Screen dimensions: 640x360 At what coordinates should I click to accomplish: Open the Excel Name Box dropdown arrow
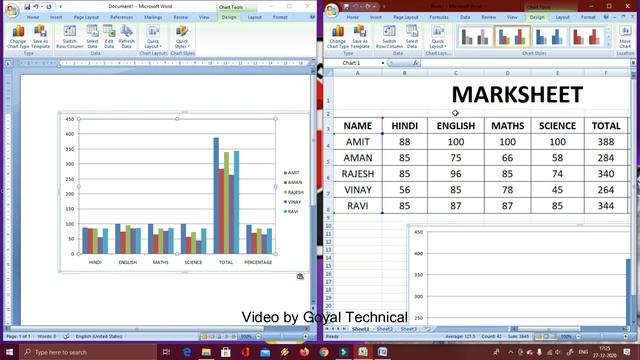point(383,63)
